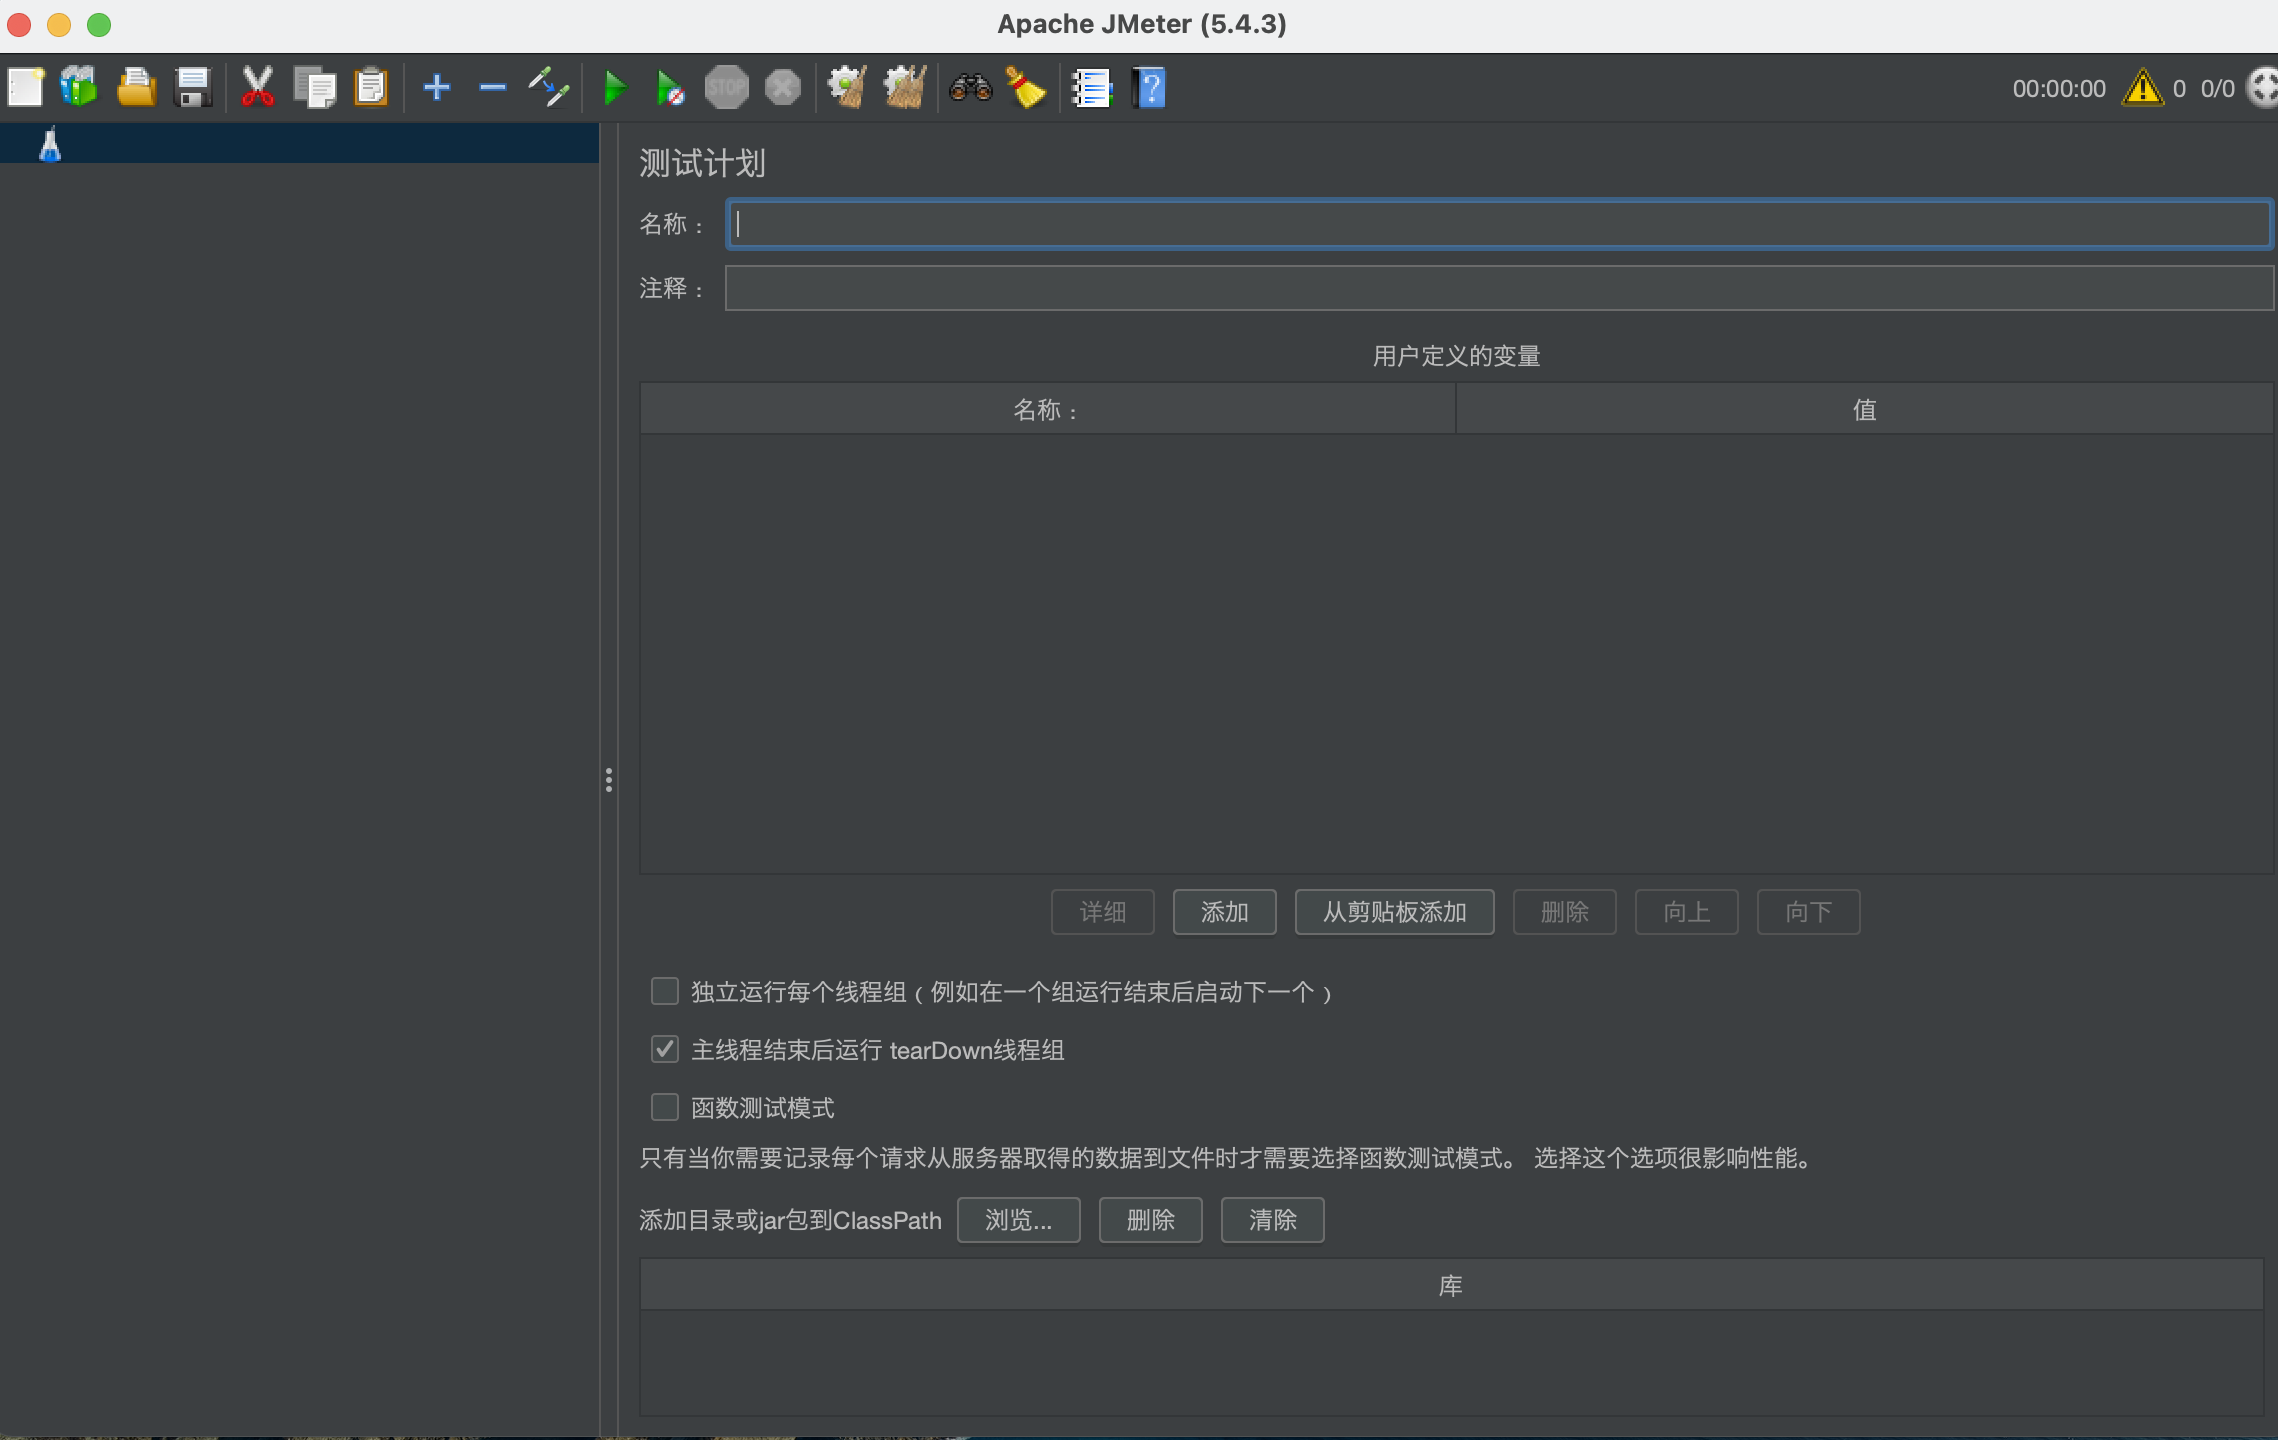Image resolution: width=2278 pixels, height=1440 pixels.
Task: Click the split pane divider handle dots
Action: (x=608, y=780)
